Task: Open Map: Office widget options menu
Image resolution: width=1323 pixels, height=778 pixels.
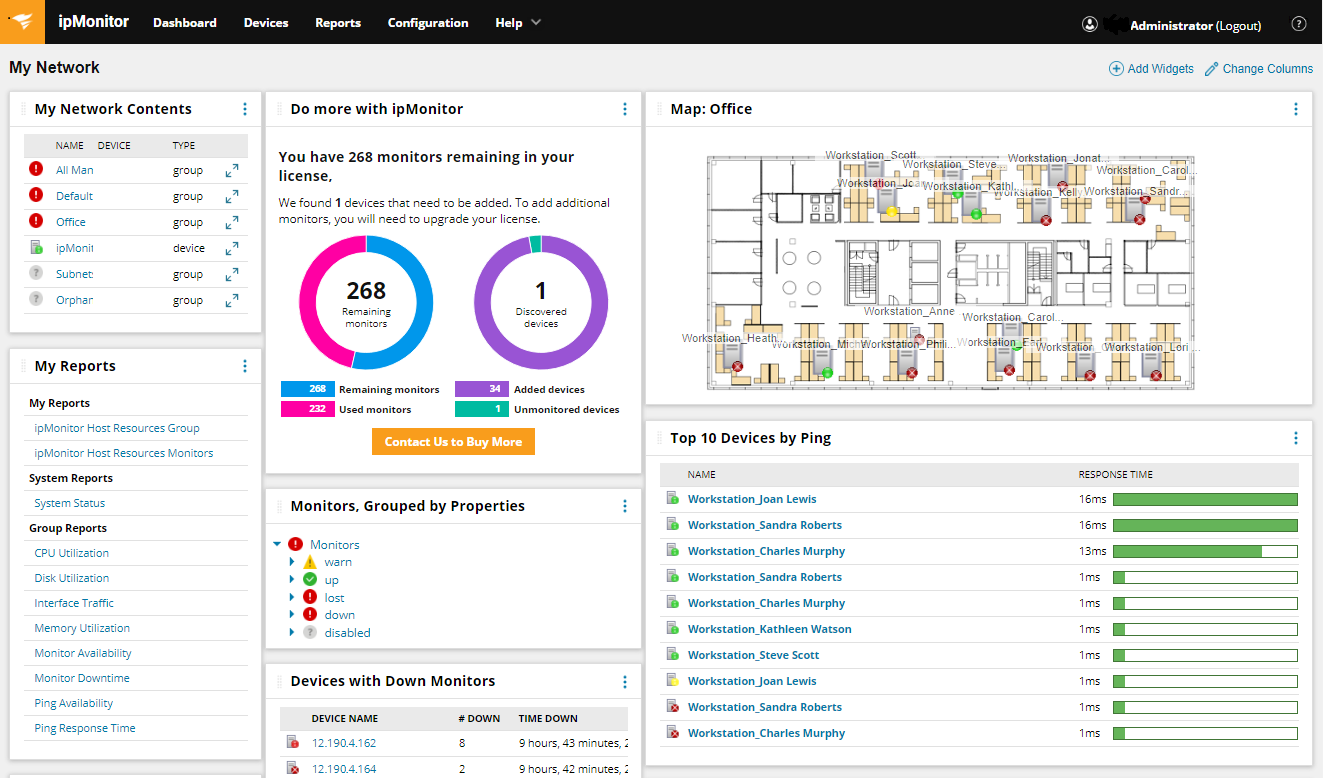Action: [1296, 109]
